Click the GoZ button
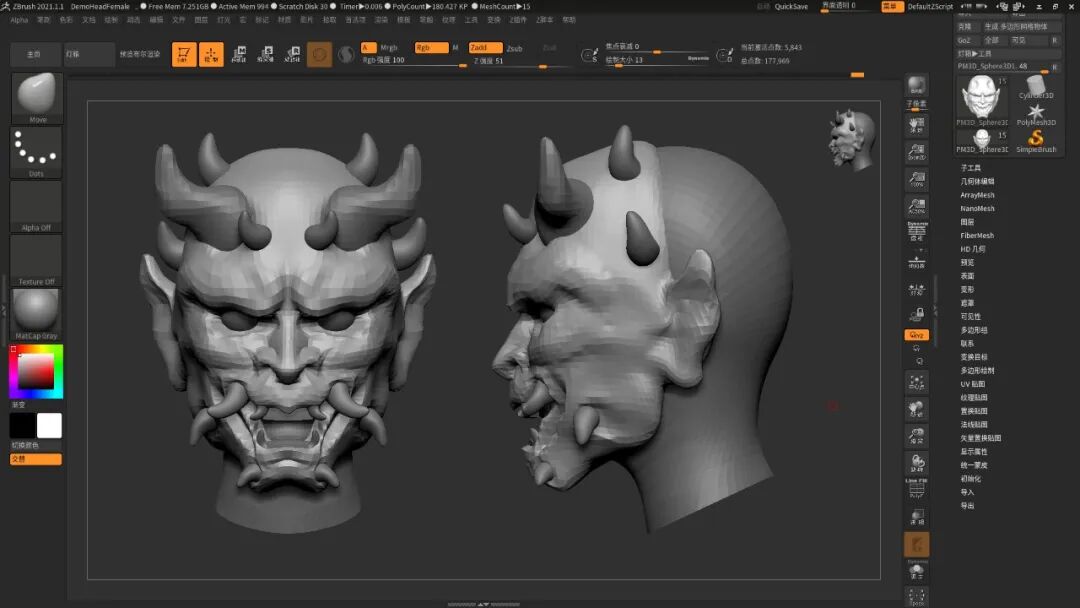Image resolution: width=1080 pixels, height=608 pixels. point(964,40)
